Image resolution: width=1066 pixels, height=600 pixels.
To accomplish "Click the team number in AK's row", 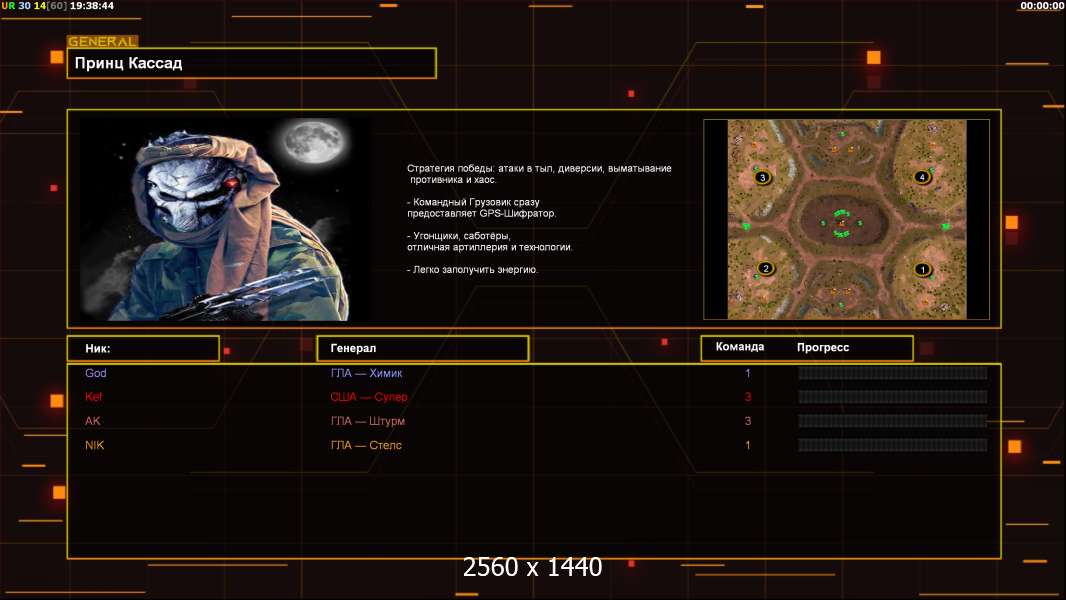I will click(748, 421).
